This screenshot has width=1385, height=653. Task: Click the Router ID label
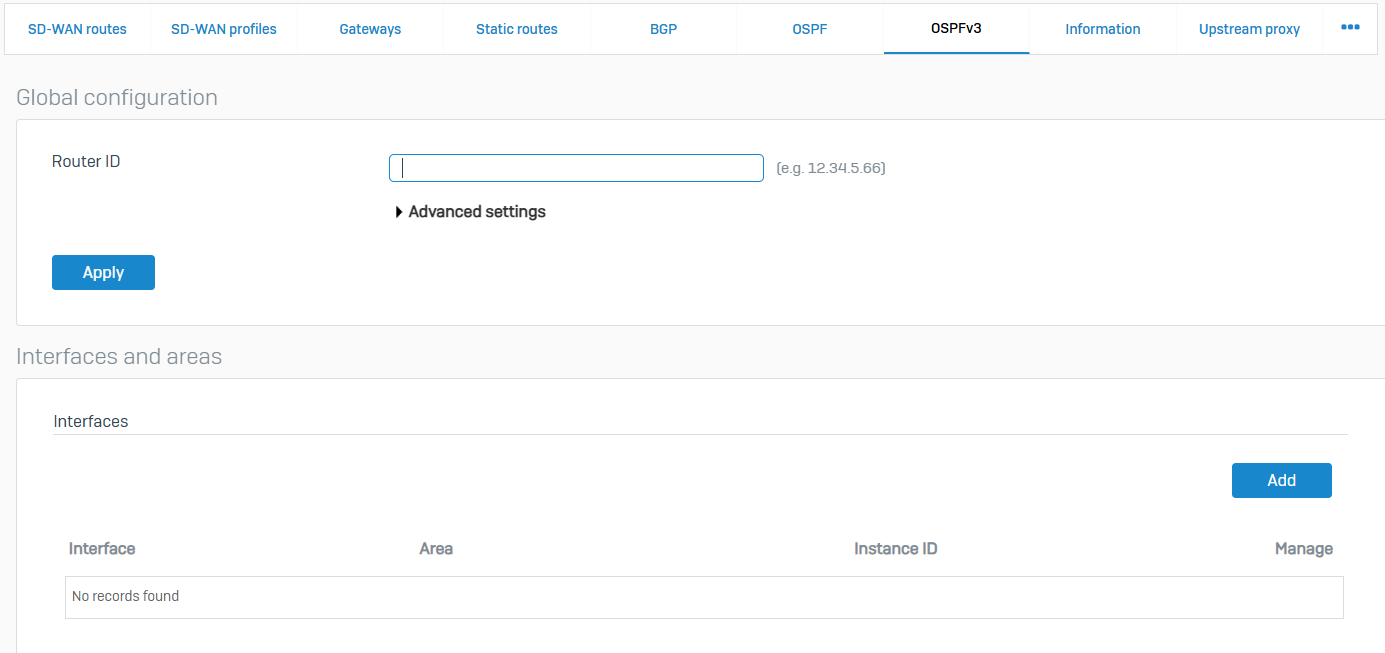86,161
